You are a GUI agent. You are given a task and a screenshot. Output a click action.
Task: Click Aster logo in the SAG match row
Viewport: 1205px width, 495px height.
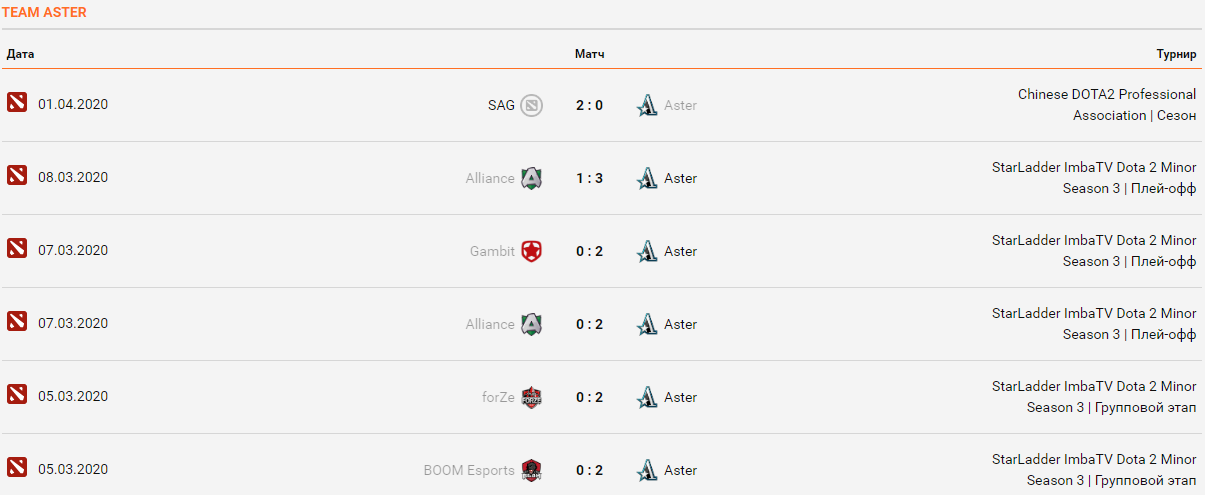(648, 105)
